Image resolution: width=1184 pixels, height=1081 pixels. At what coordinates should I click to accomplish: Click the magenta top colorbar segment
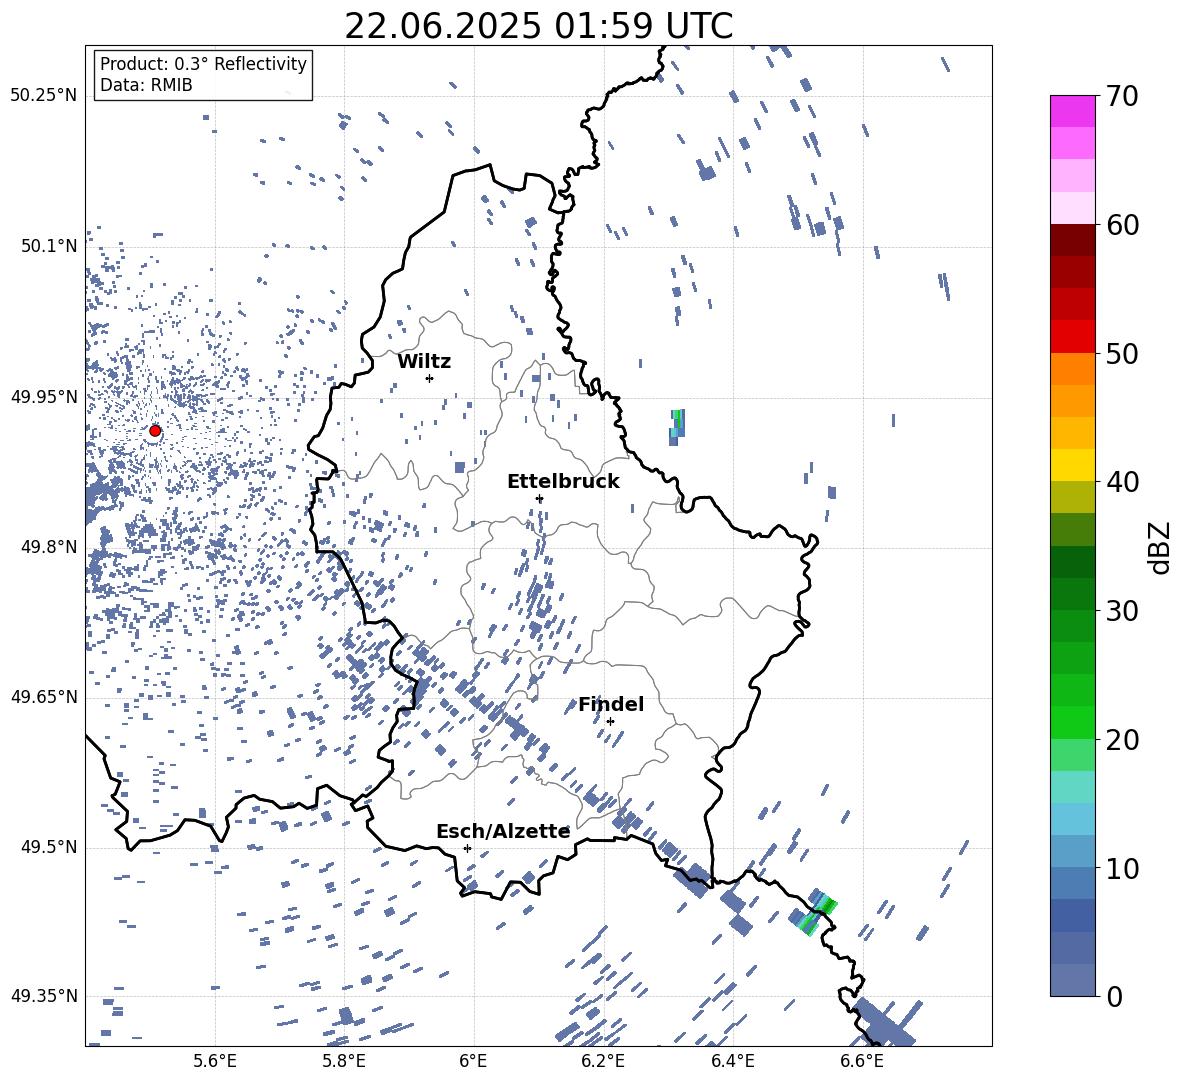tap(1072, 111)
